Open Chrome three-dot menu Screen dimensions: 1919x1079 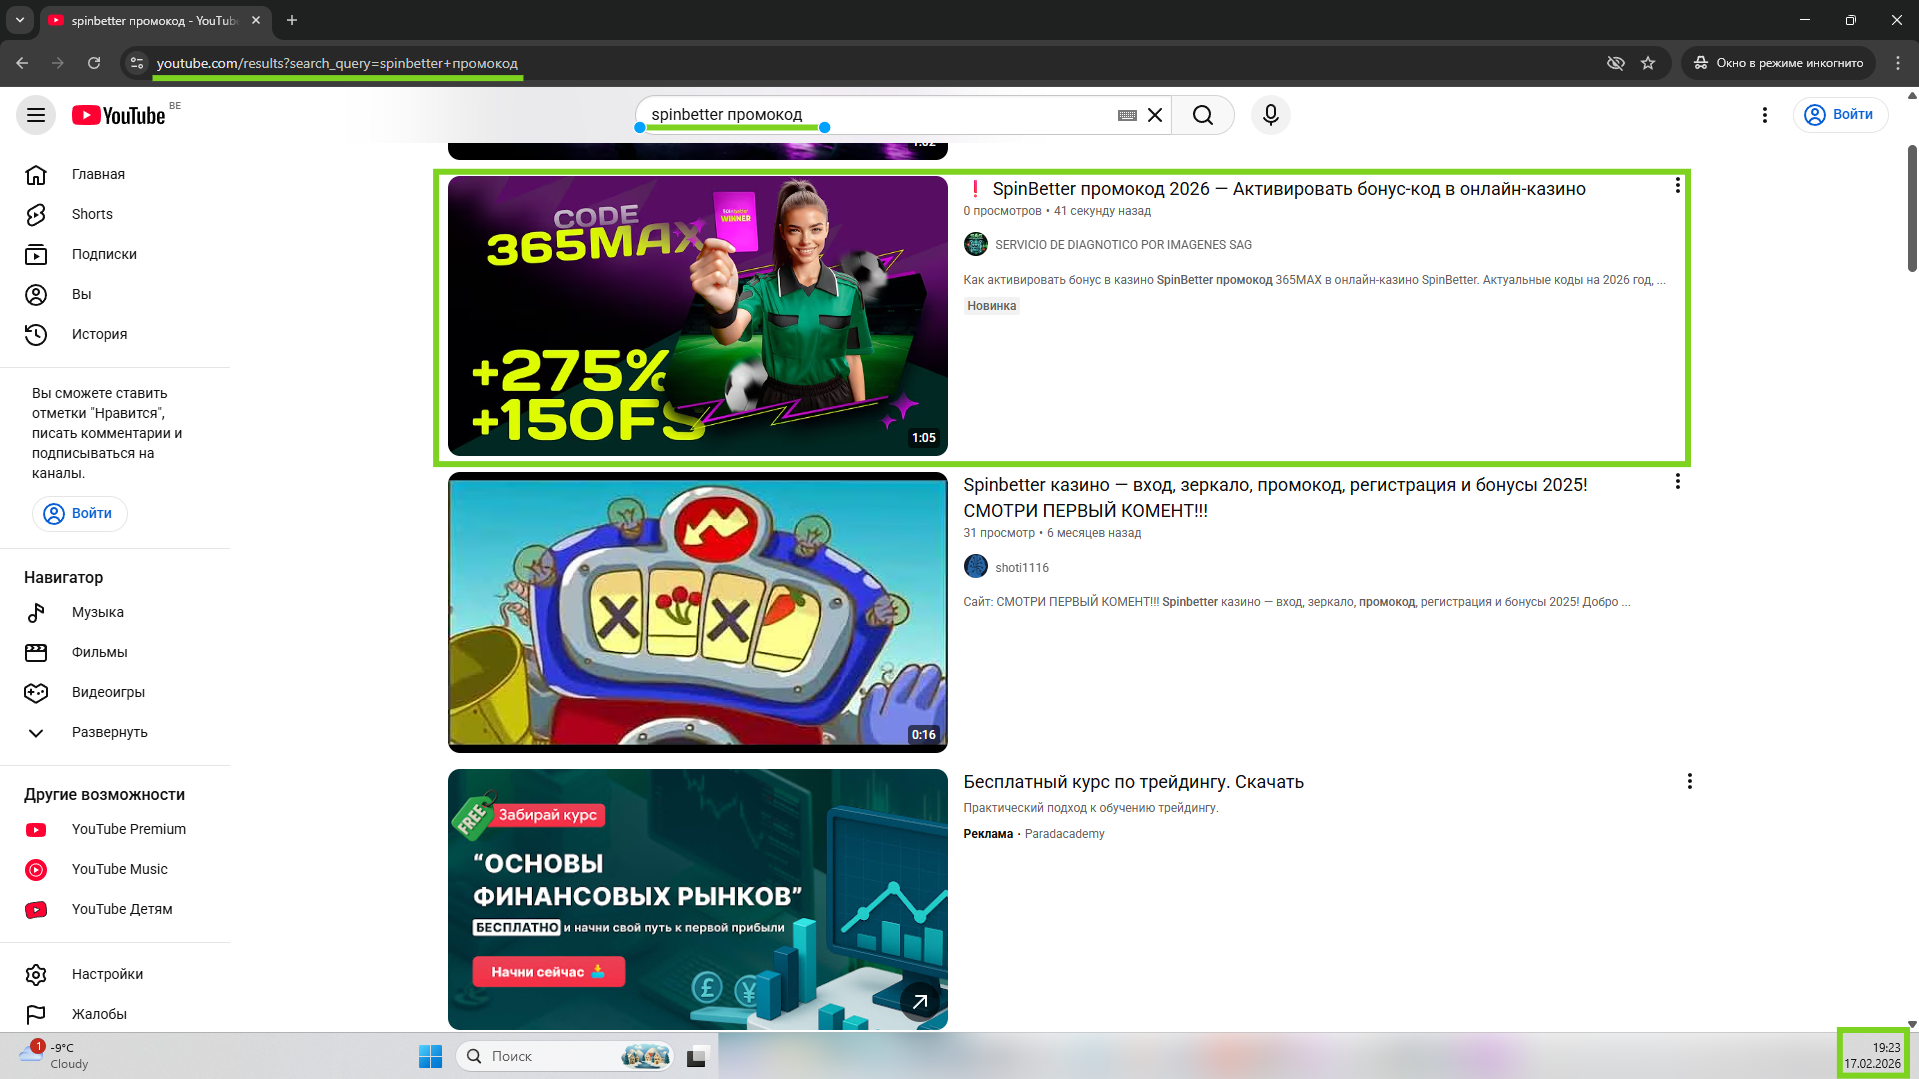[1898, 63]
